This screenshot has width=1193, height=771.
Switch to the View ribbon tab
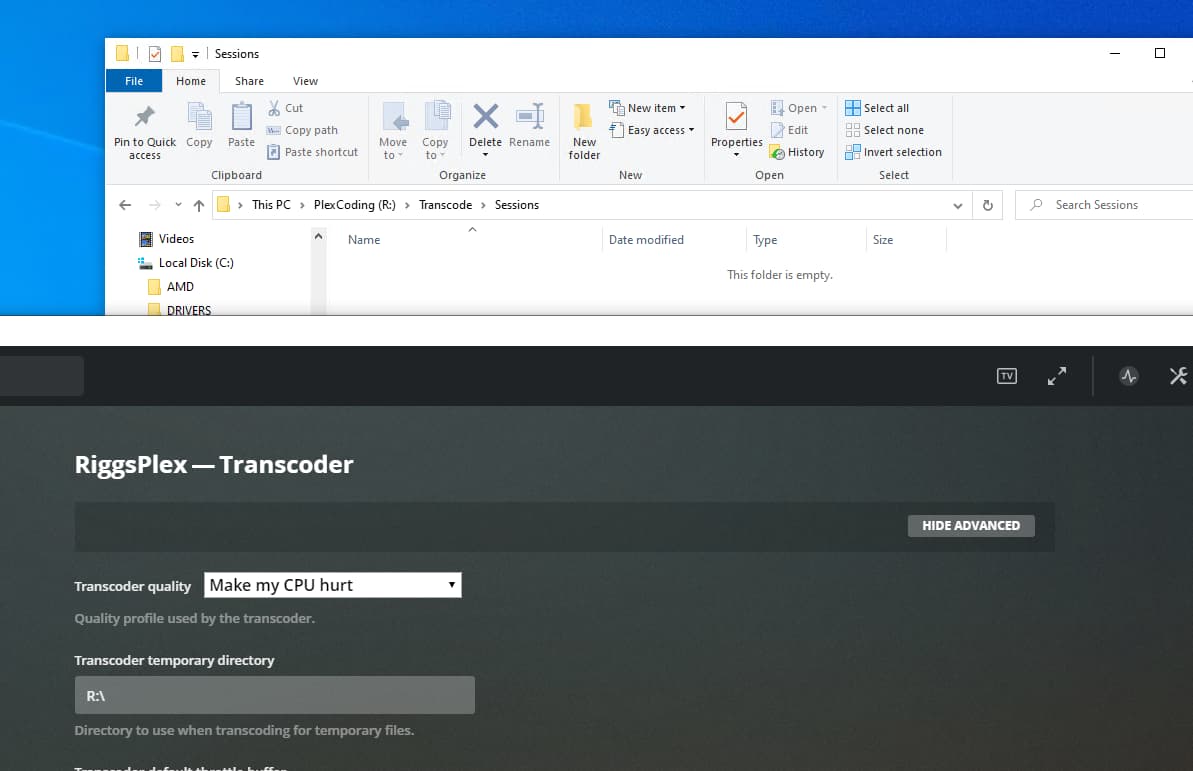click(305, 81)
